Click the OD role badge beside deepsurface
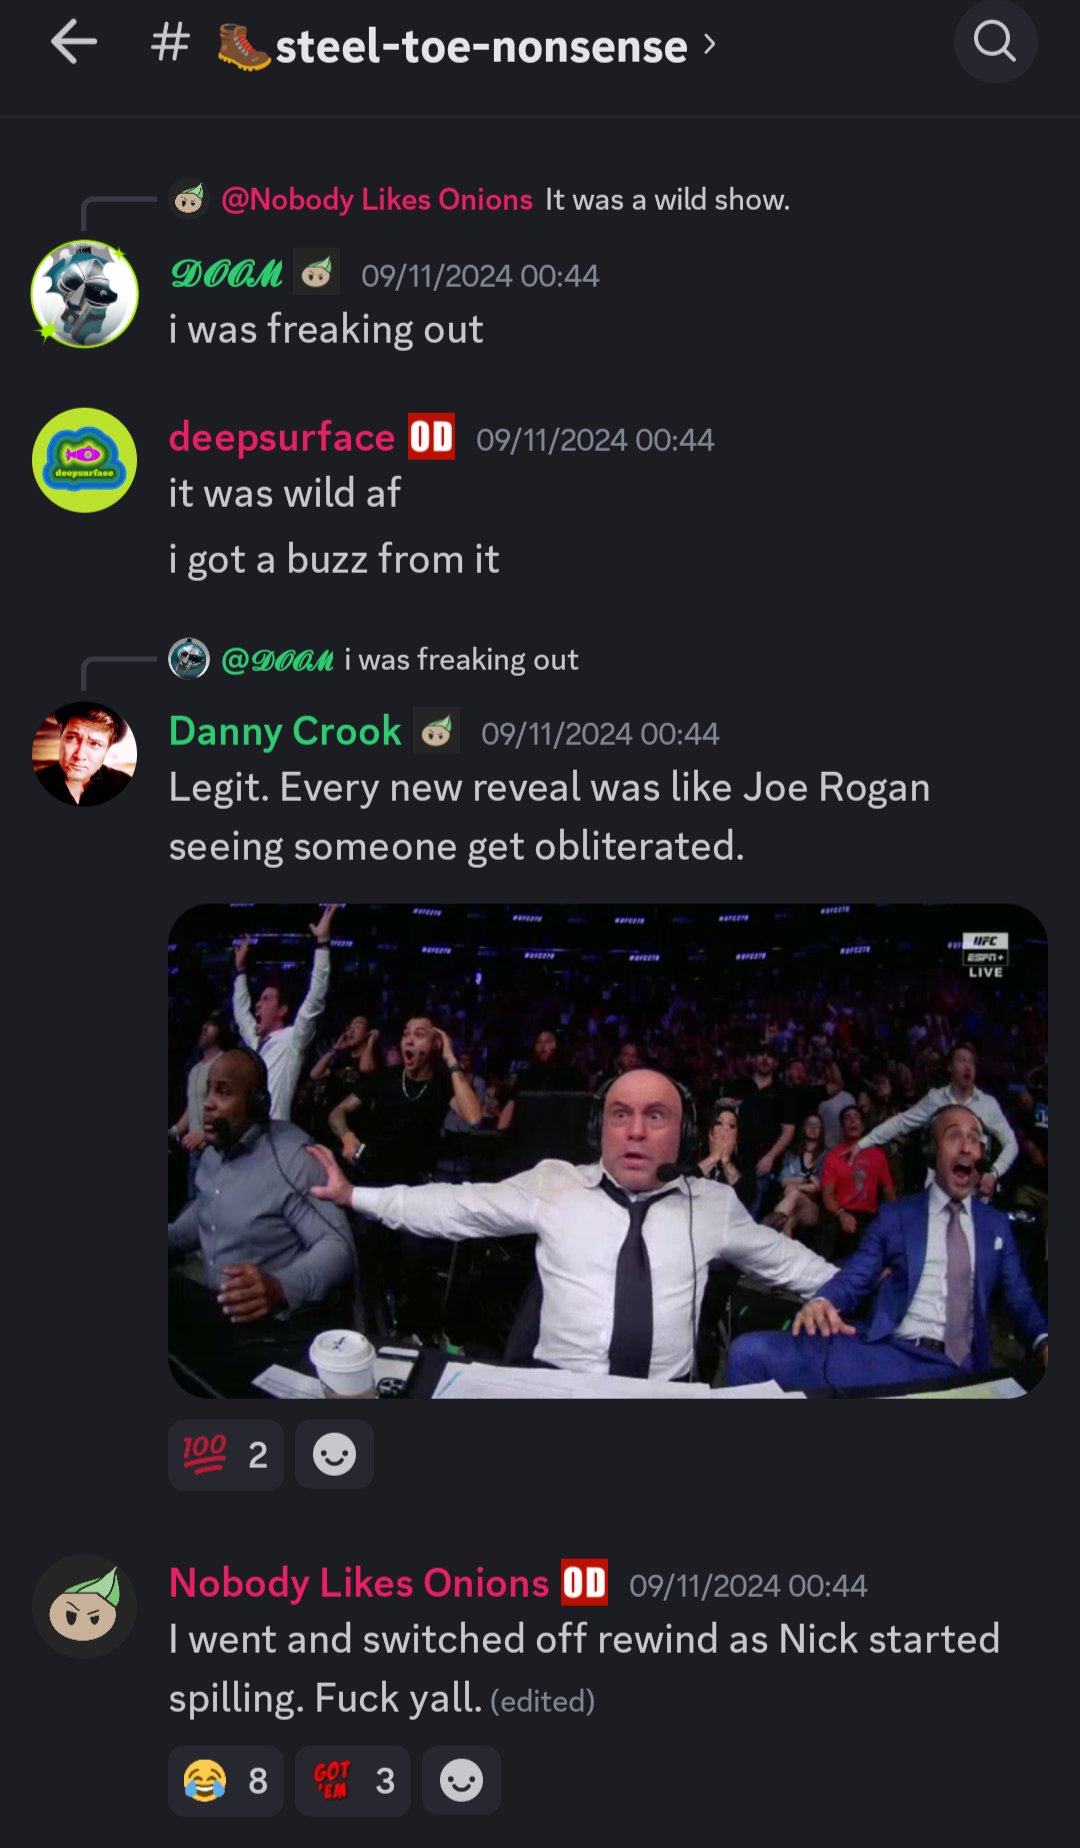Screen dimensions: 1080x1848 click(432, 437)
